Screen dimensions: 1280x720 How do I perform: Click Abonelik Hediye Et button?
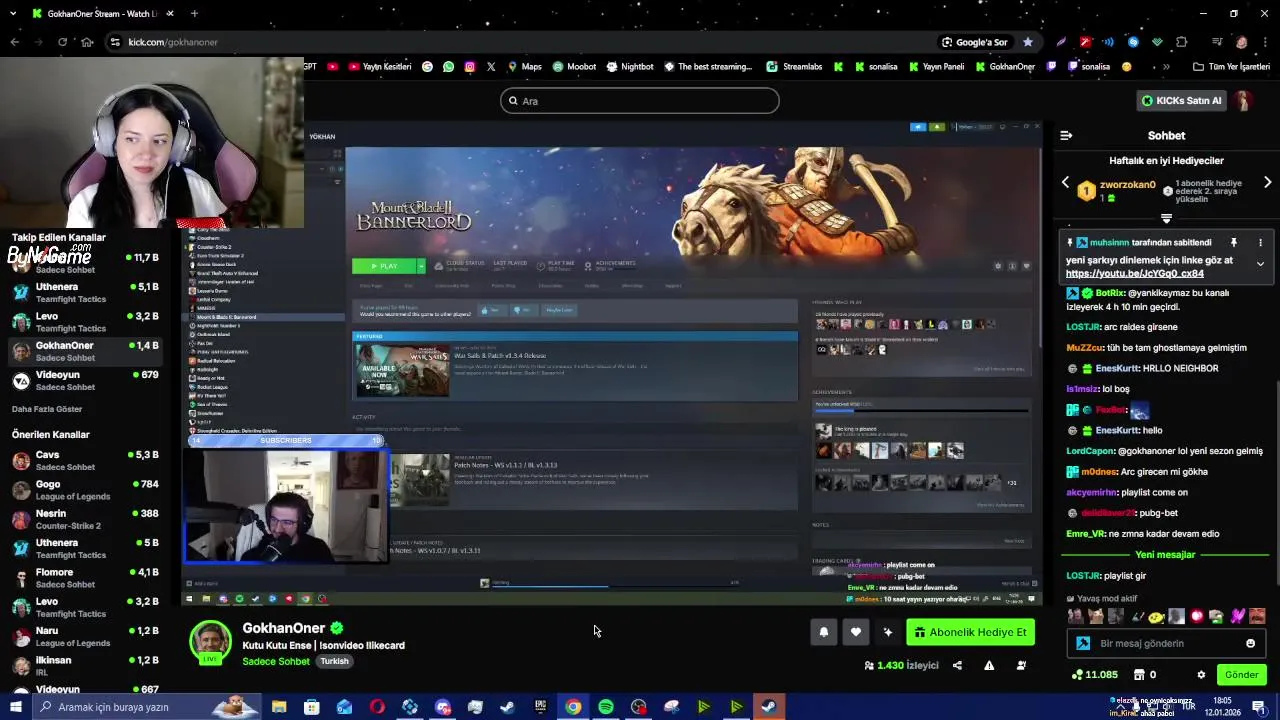[x=970, y=632]
